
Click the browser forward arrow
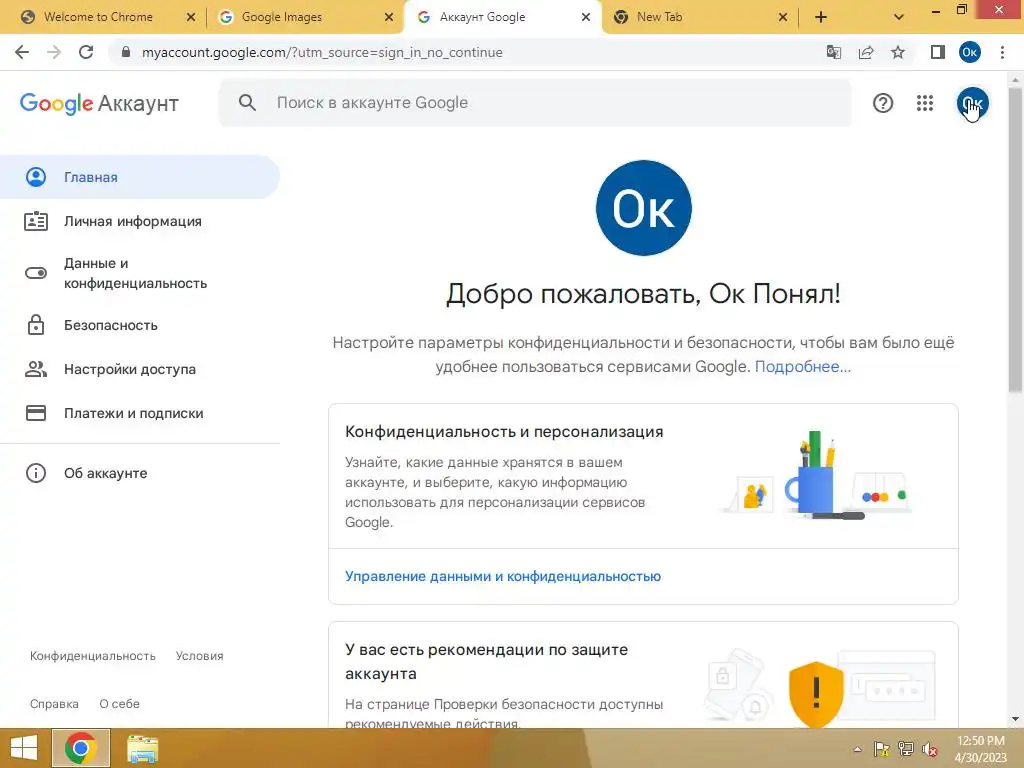pyautogui.click(x=54, y=52)
